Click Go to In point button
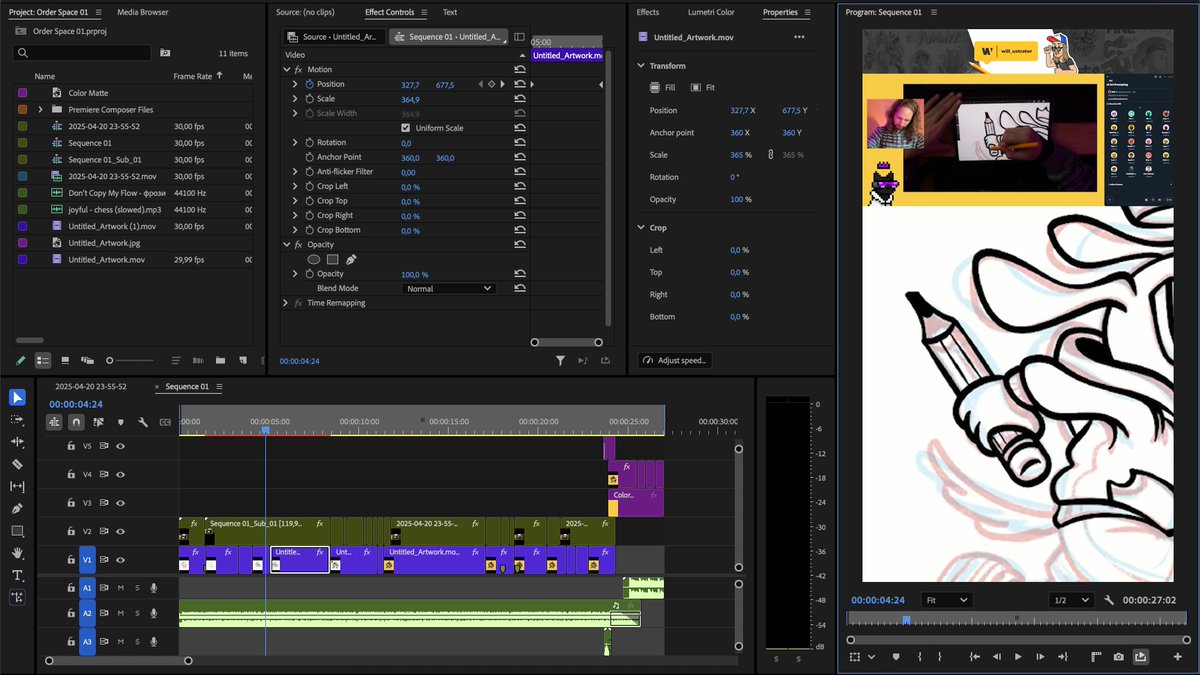Viewport: 1200px width, 675px height. 975,657
